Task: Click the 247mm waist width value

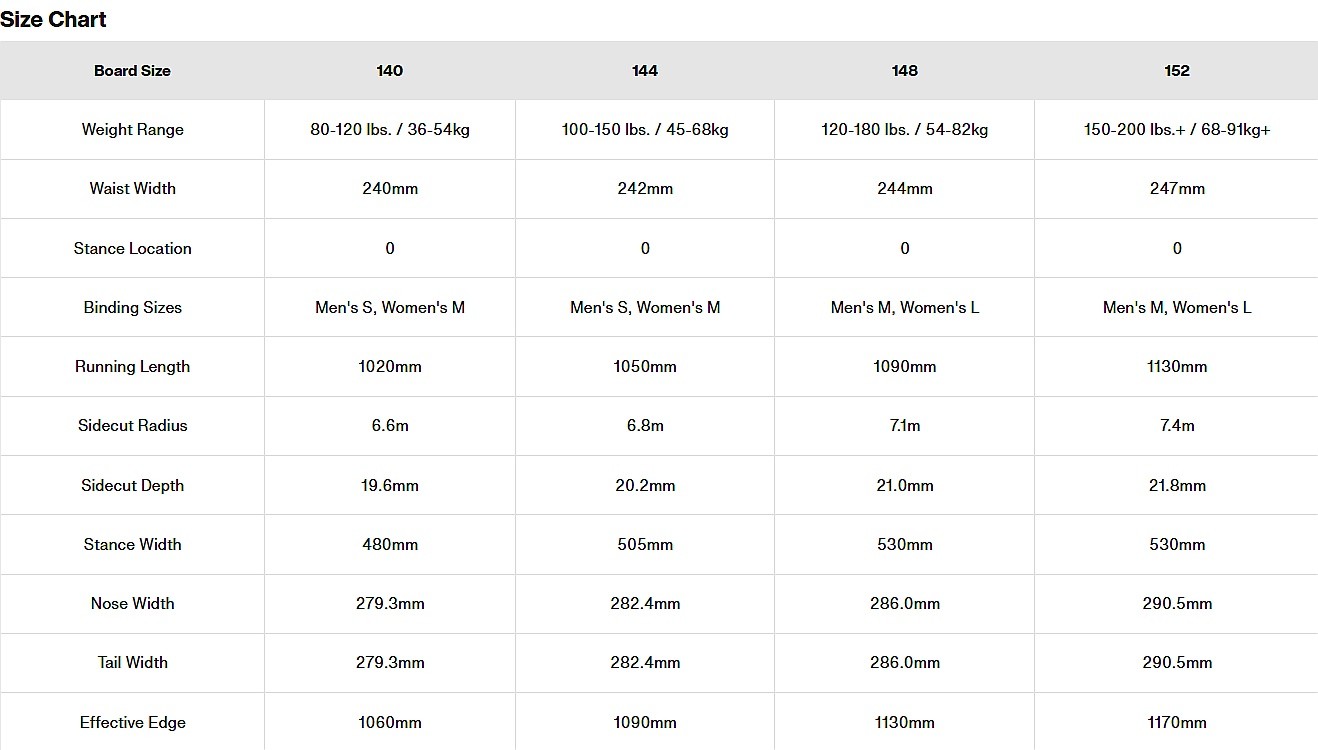Action: pos(1177,189)
